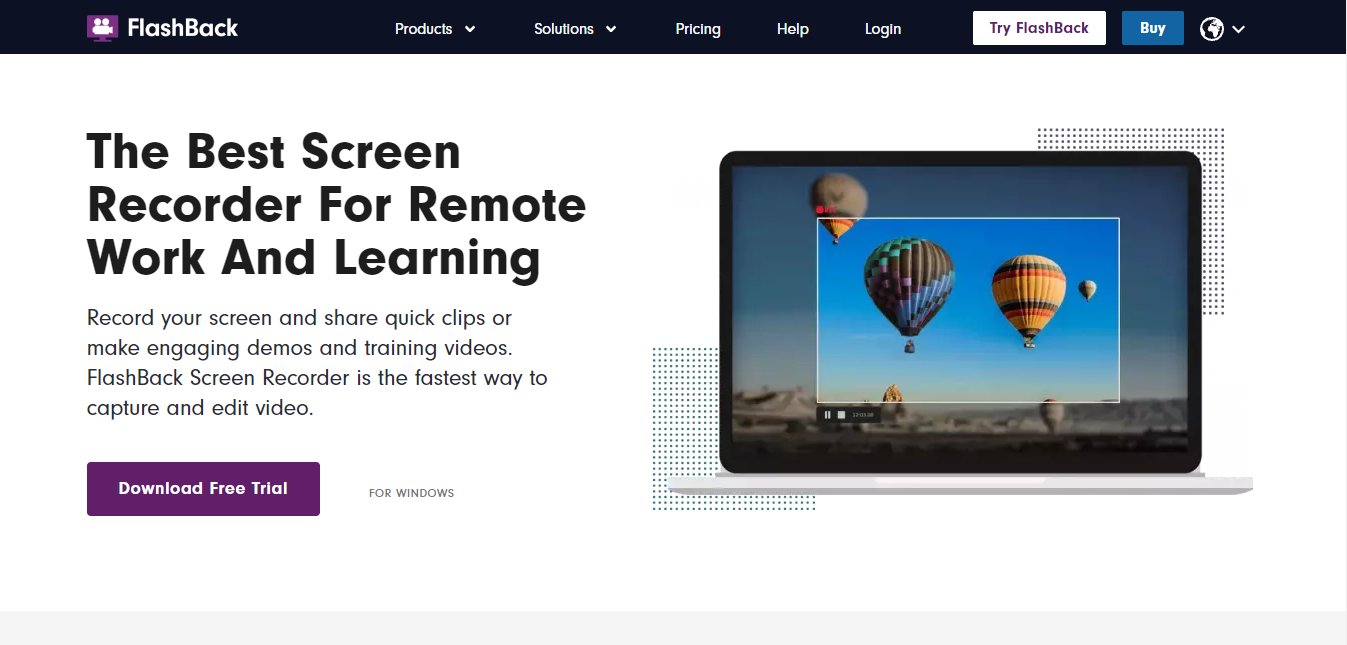
Task: Open the Solutions menu
Action: [x=564, y=29]
